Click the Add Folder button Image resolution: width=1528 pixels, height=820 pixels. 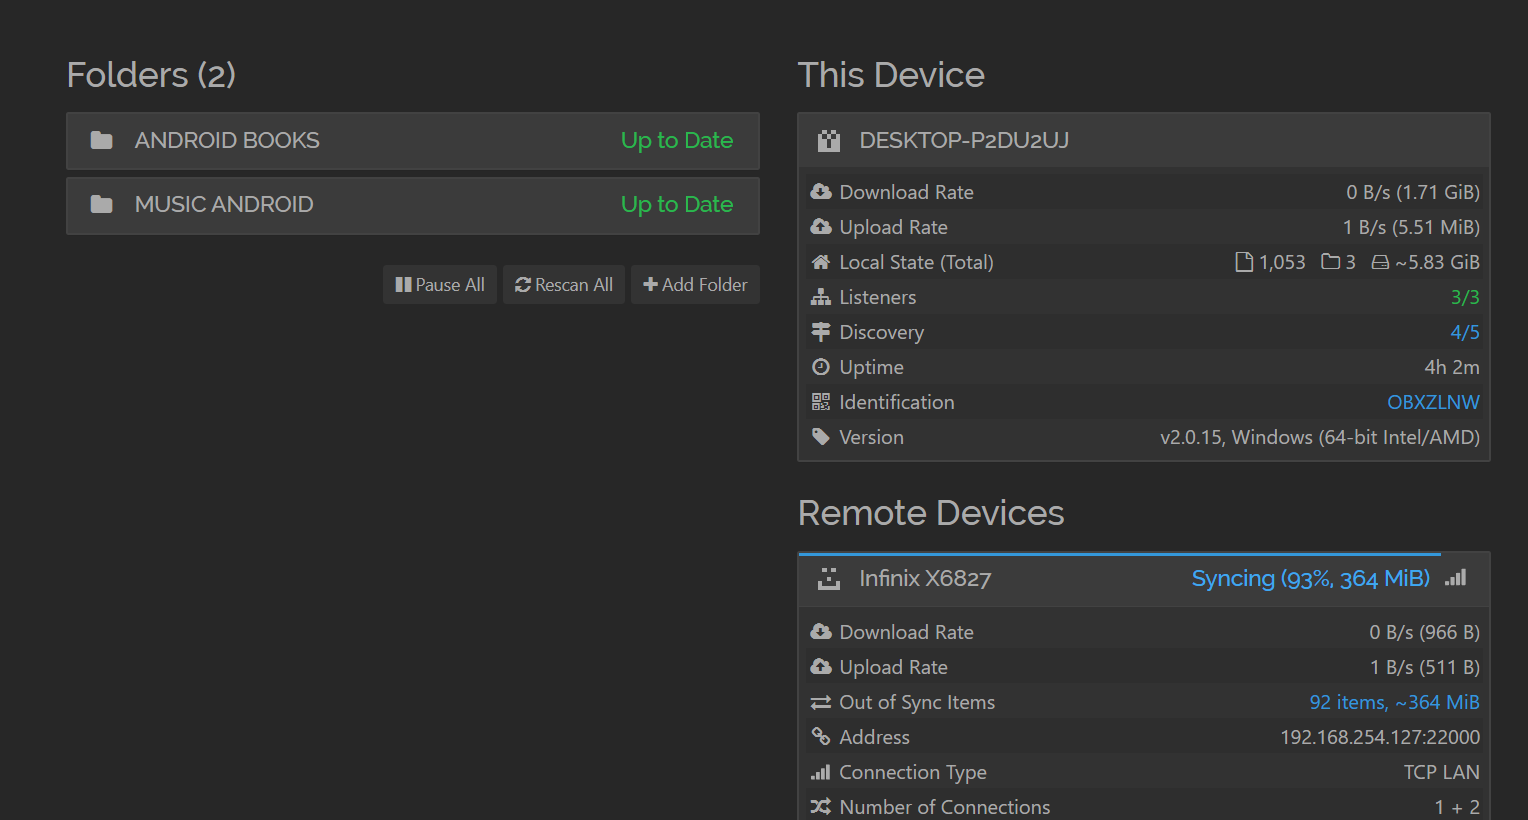[695, 285]
